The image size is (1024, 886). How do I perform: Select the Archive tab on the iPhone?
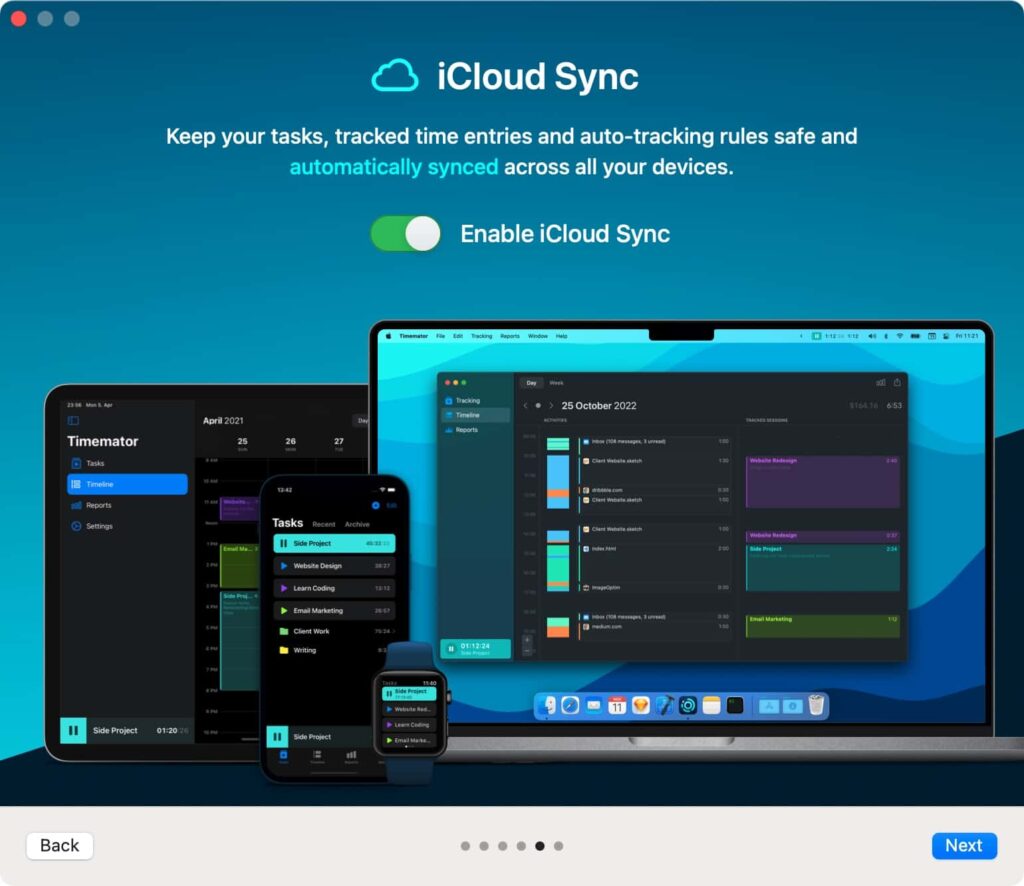coord(357,524)
